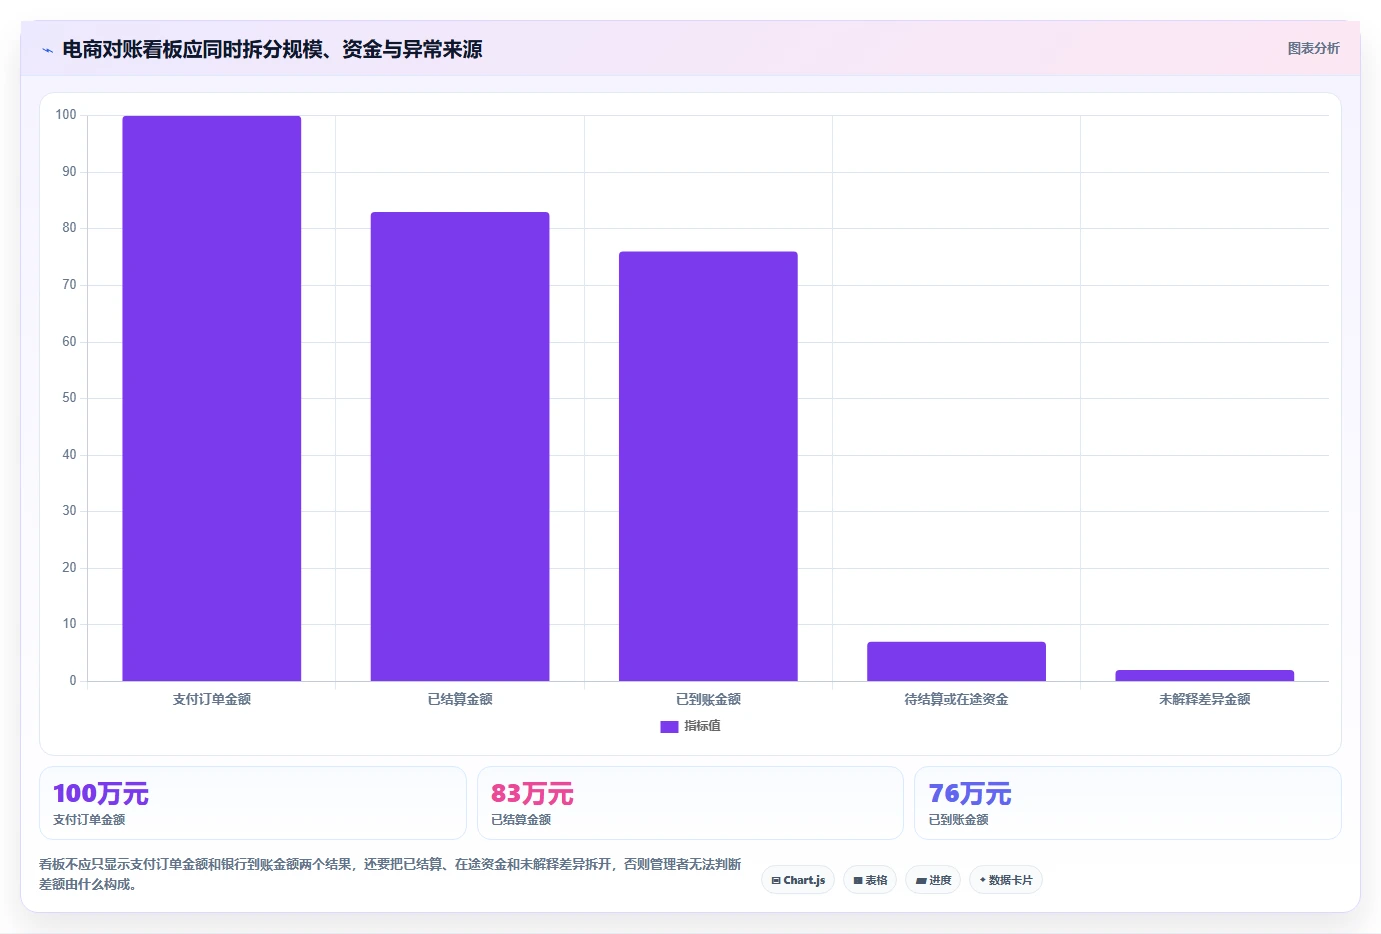Click the small arrow icon before the title
1381x934 pixels.
47,50
